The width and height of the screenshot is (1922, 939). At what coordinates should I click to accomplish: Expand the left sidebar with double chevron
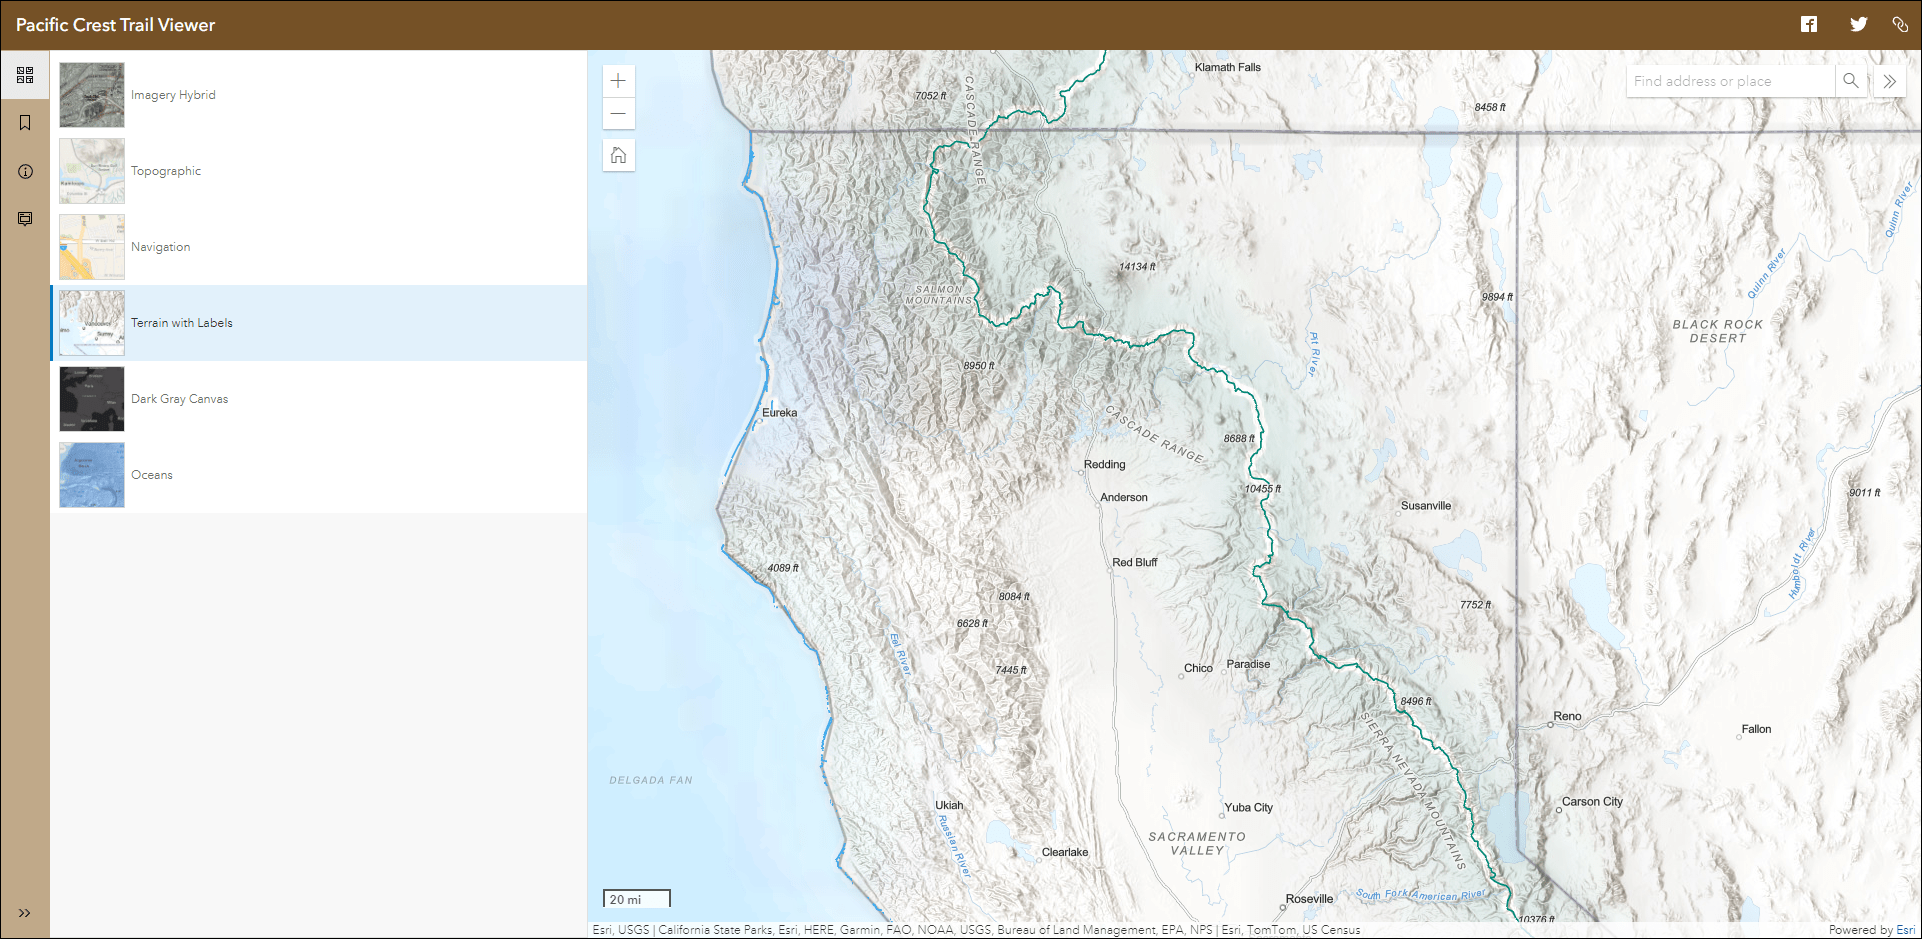[x=25, y=913]
